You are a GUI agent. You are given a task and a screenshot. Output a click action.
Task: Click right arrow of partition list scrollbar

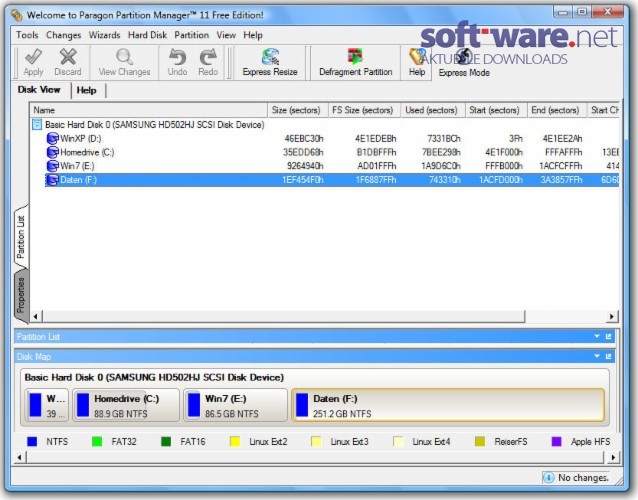(612, 317)
